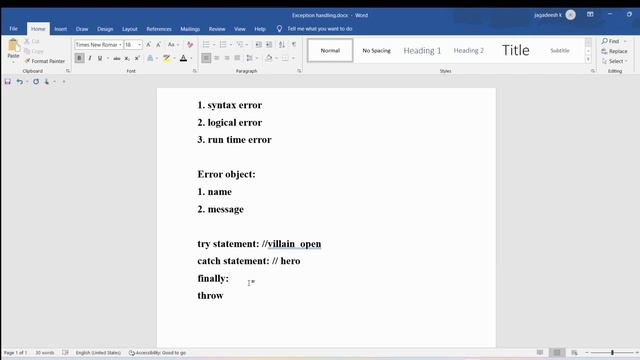The height and width of the screenshot is (360, 640).
Task: Click the zoom slider handle
Action: click(x=612, y=352)
